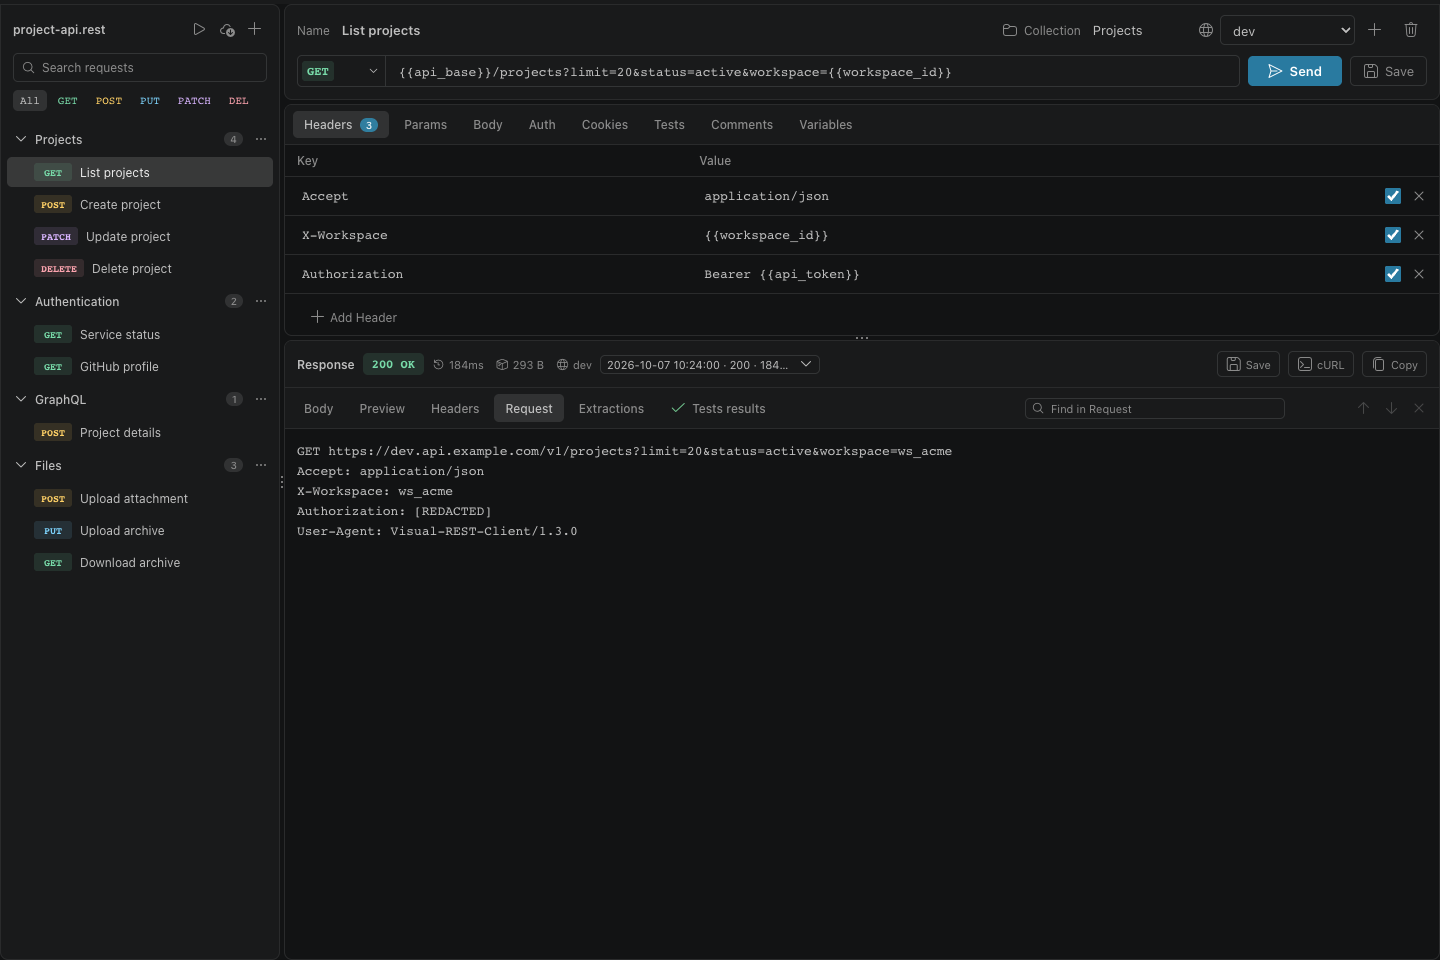Save the response to file
The width and height of the screenshot is (1440, 960).
pos(1248,365)
